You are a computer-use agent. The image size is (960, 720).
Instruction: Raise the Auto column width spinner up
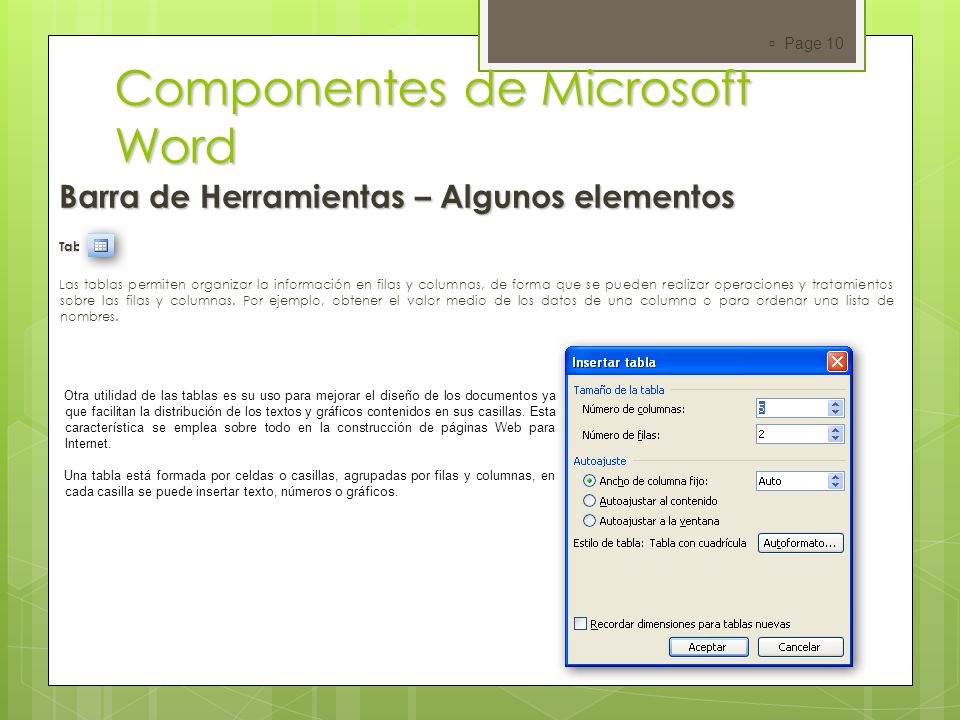[836, 477]
